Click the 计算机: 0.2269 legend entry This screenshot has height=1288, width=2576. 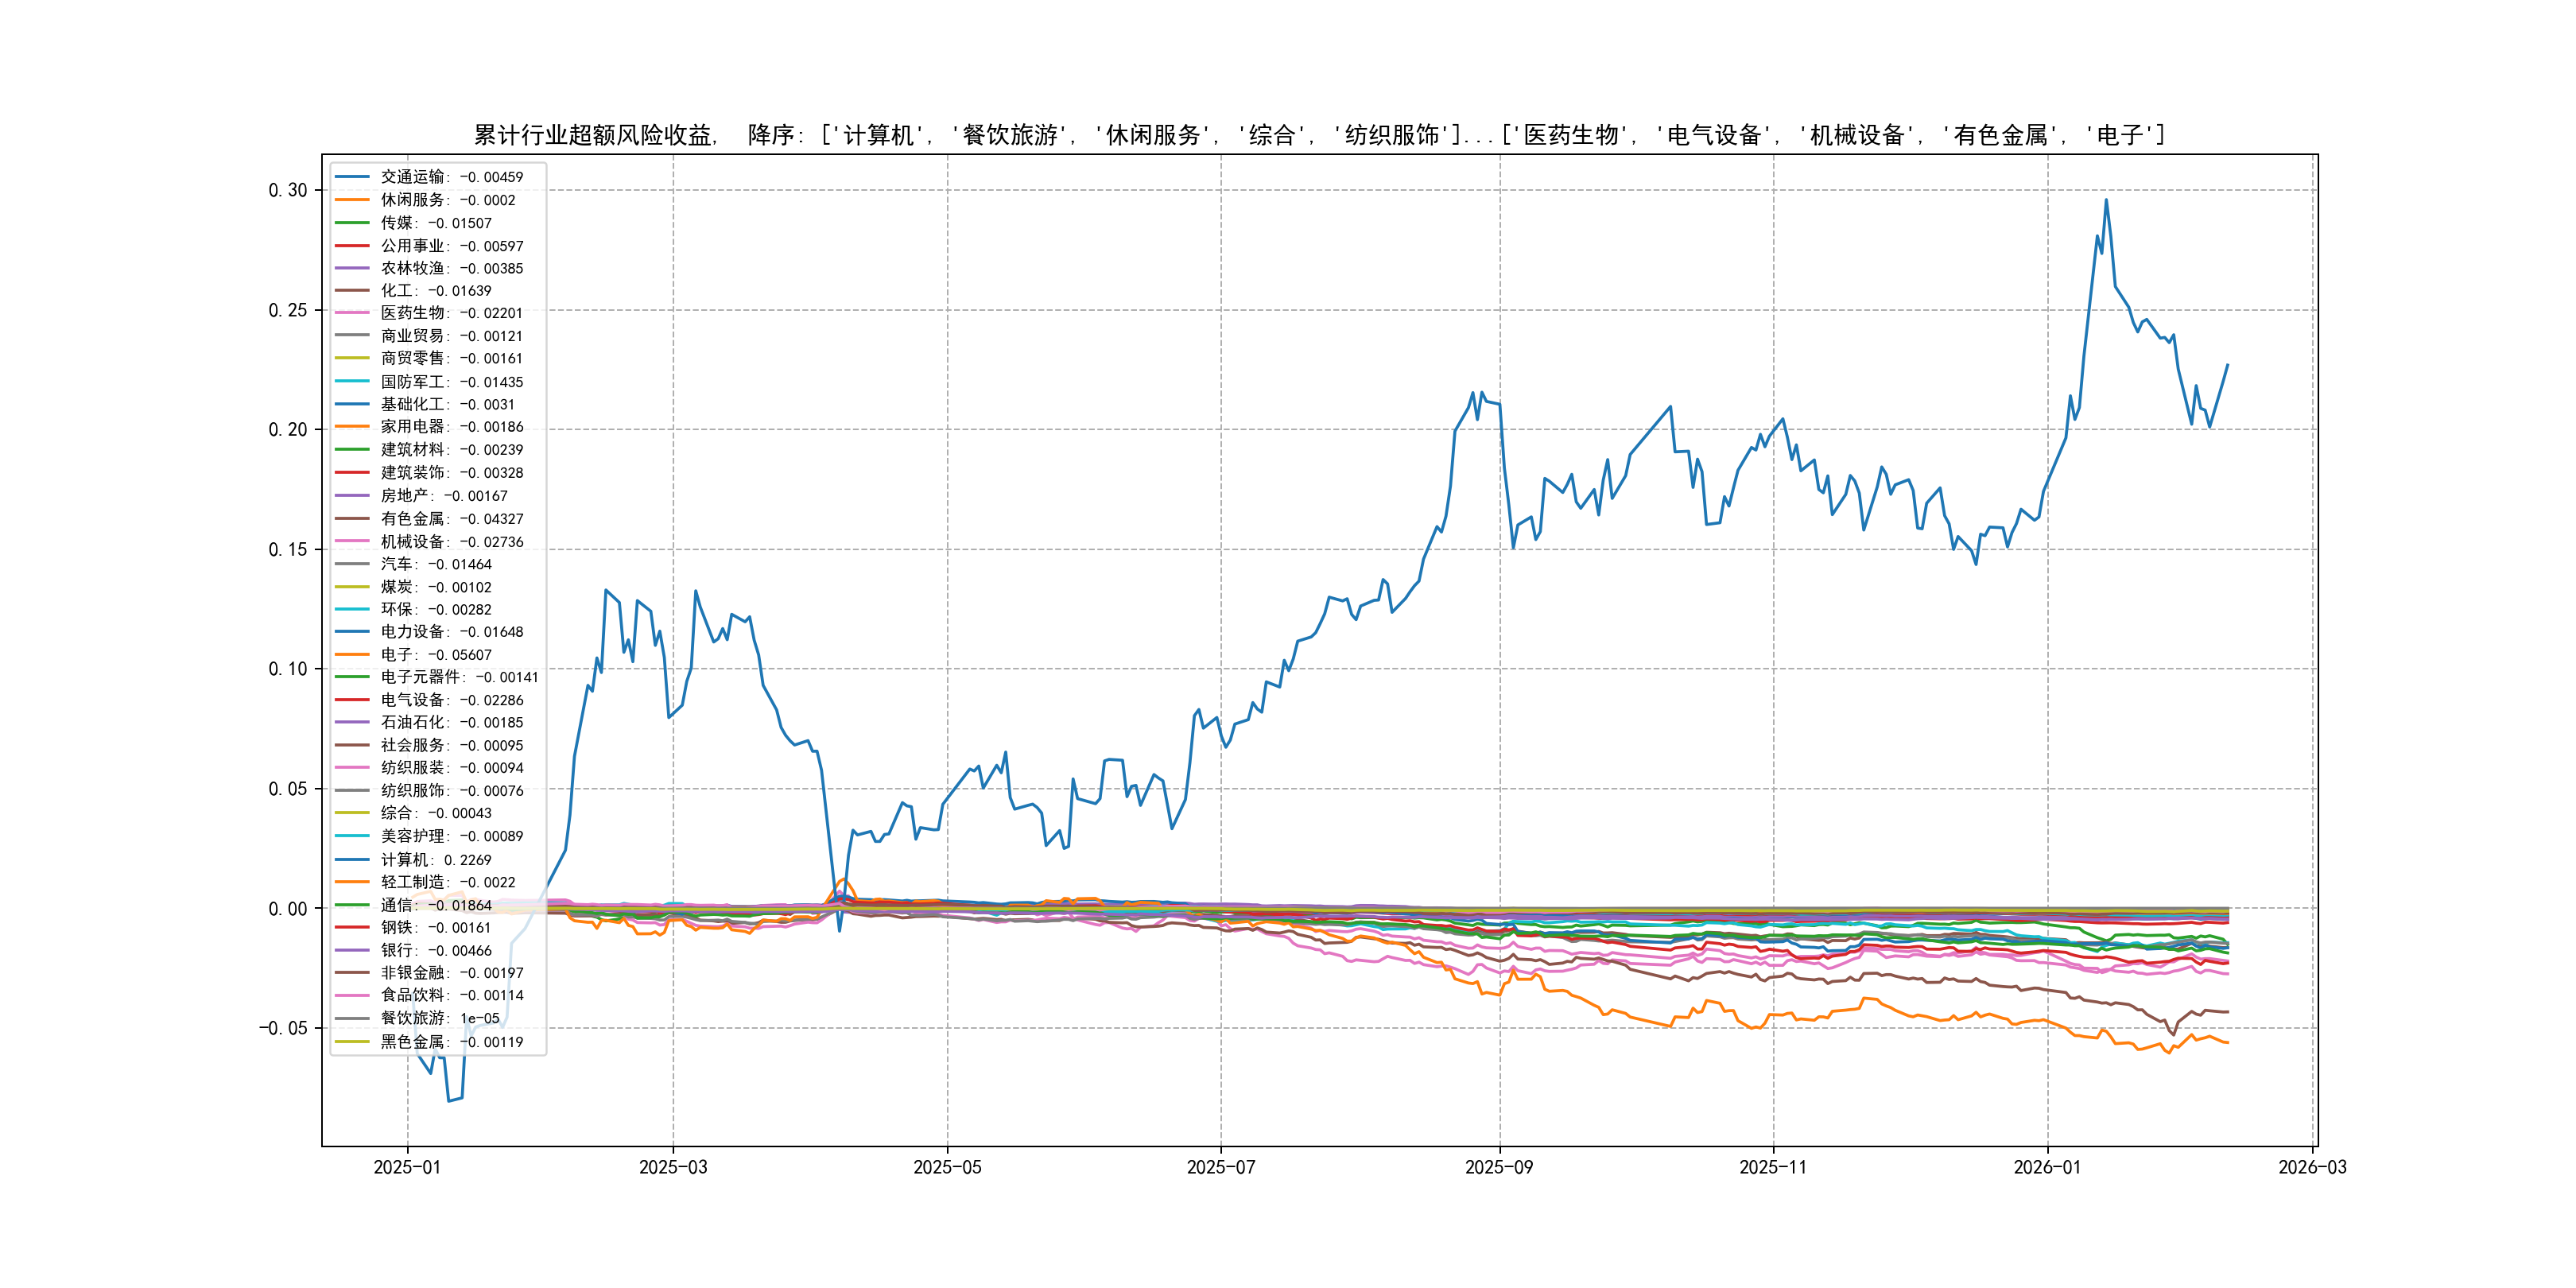(x=435, y=859)
